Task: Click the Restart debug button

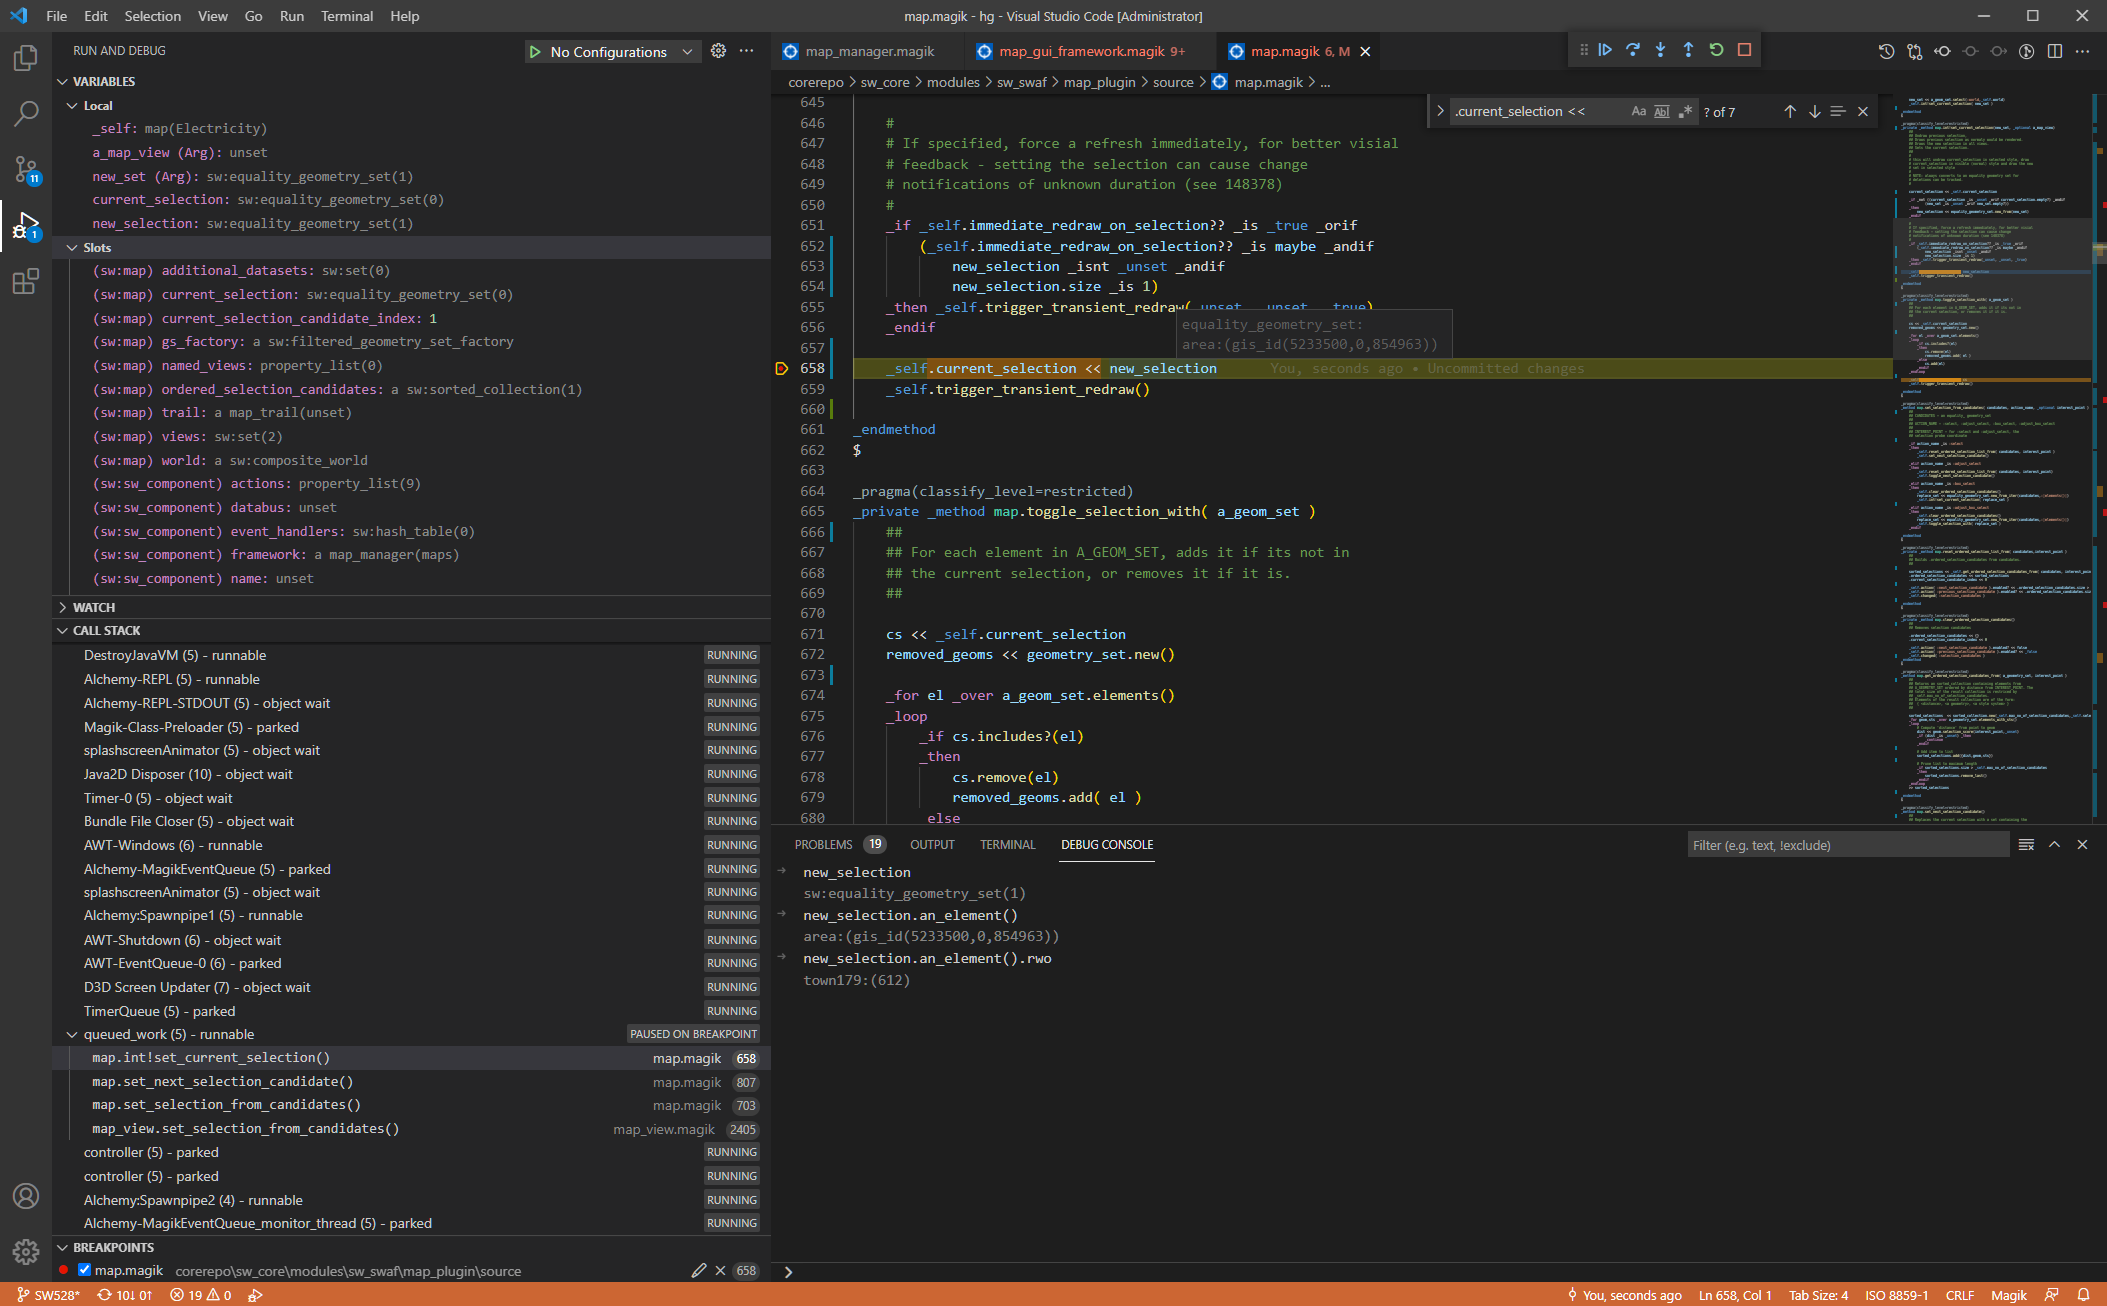Action: pos(1716,50)
